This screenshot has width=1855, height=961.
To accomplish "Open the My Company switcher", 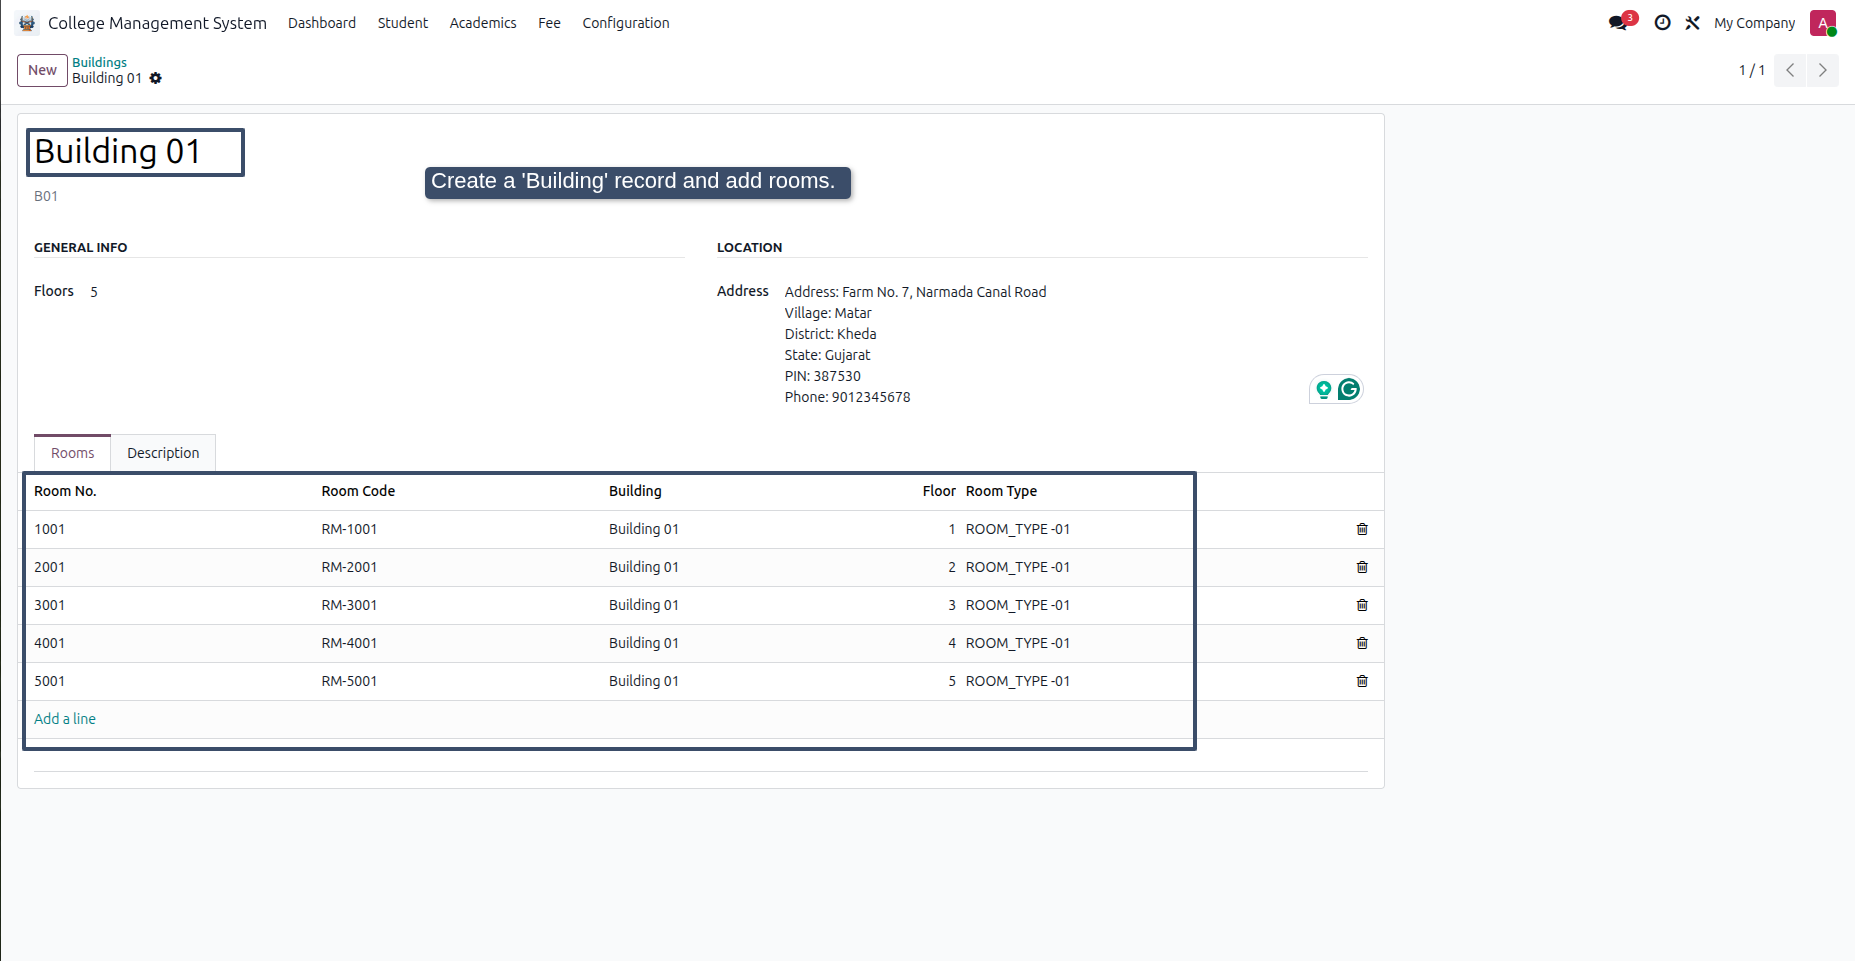I will pyautogui.click(x=1754, y=23).
